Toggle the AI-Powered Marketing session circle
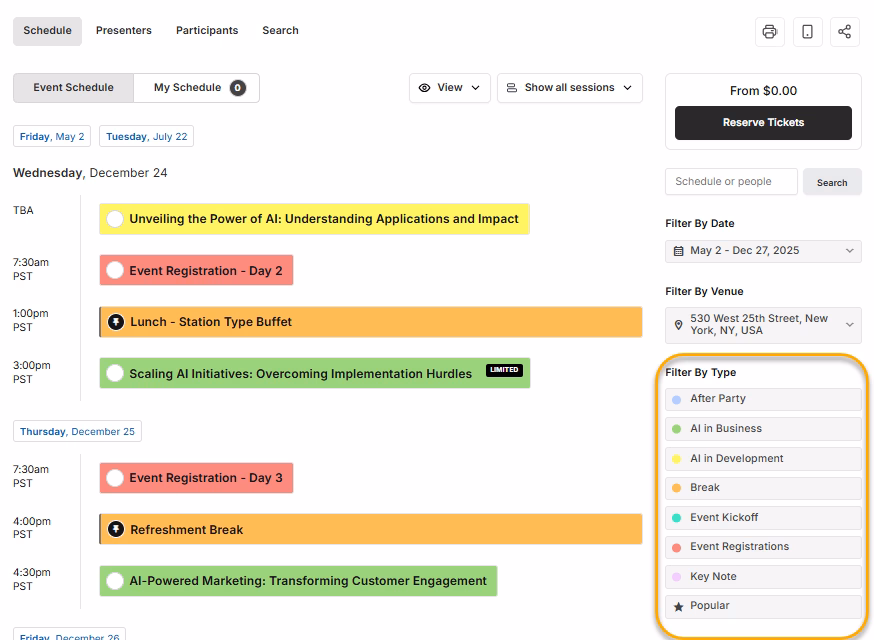 pyautogui.click(x=115, y=581)
